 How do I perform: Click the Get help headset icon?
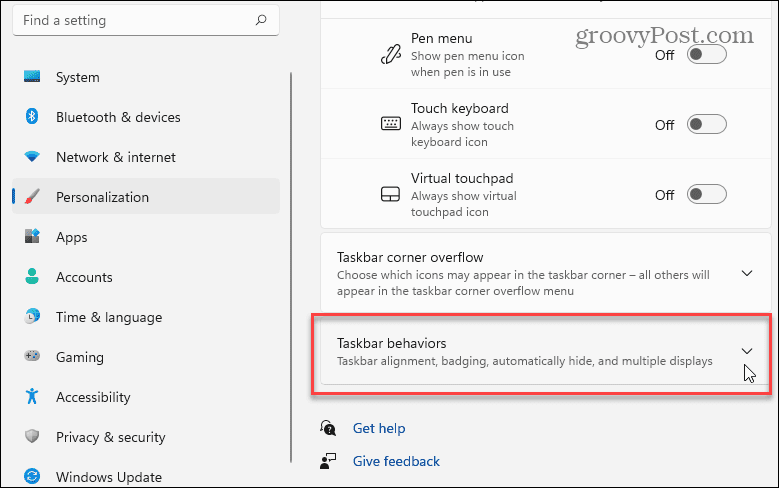pos(328,428)
